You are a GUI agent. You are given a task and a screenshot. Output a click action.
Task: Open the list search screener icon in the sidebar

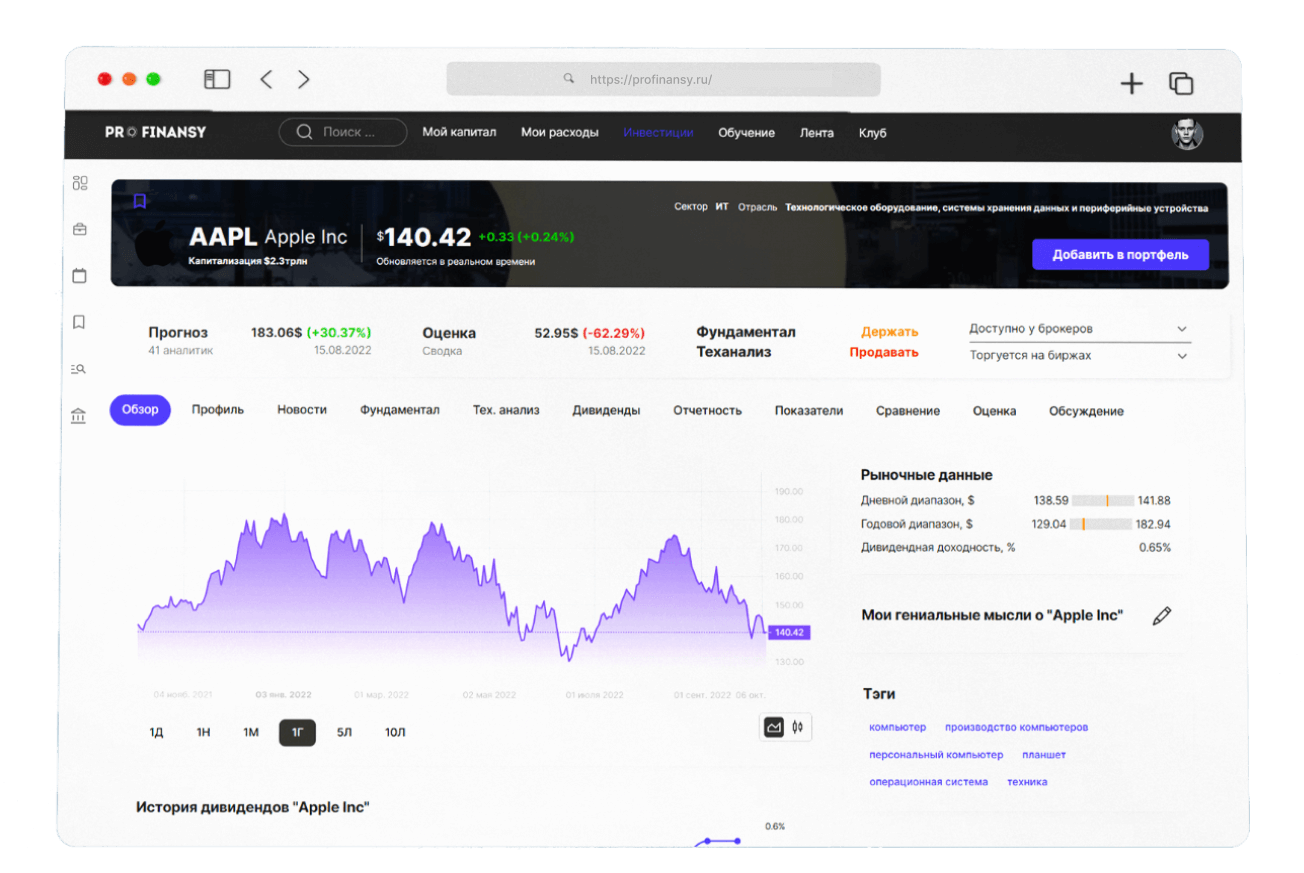coord(79,369)
